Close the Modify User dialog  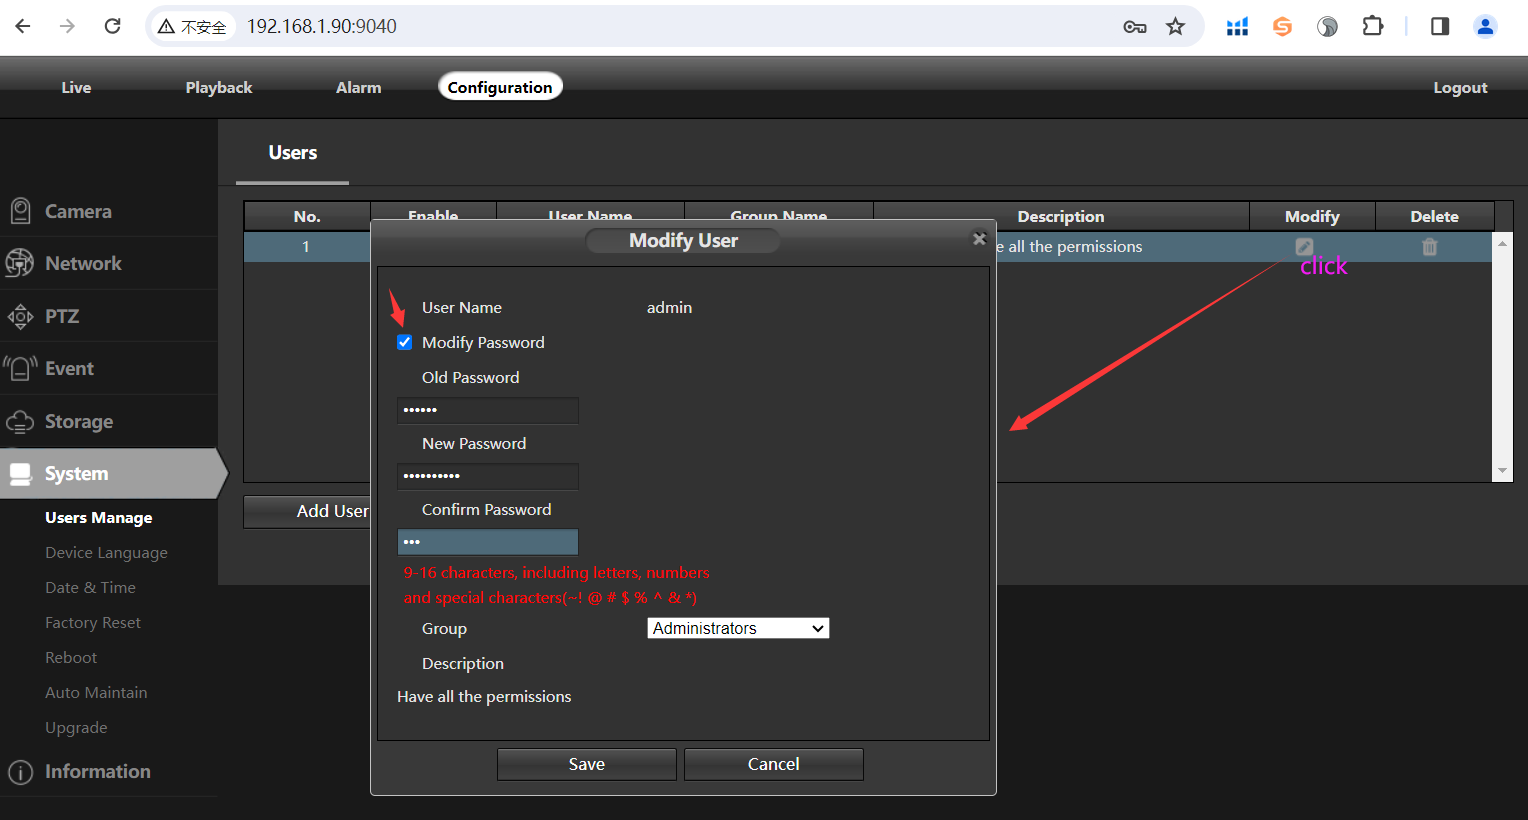[x=979, y=238]
